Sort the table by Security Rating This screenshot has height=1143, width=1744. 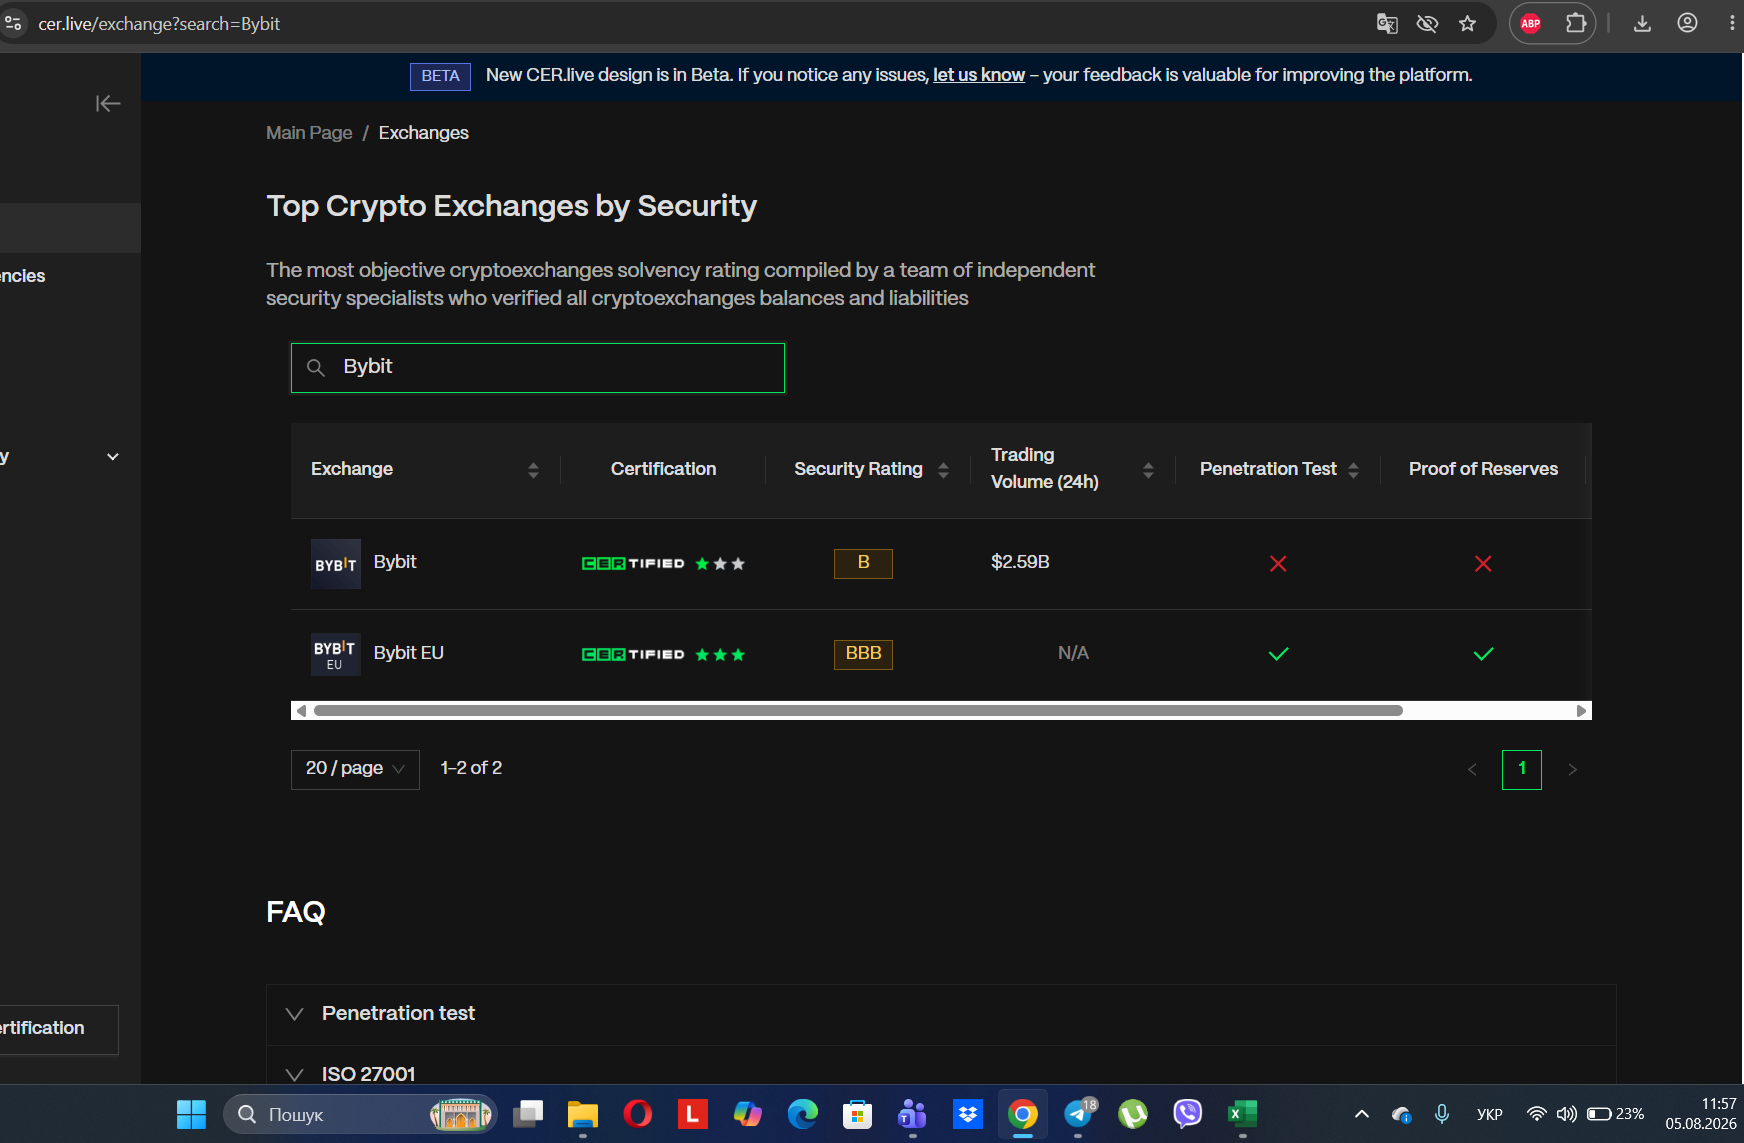(x=943, y=470)
